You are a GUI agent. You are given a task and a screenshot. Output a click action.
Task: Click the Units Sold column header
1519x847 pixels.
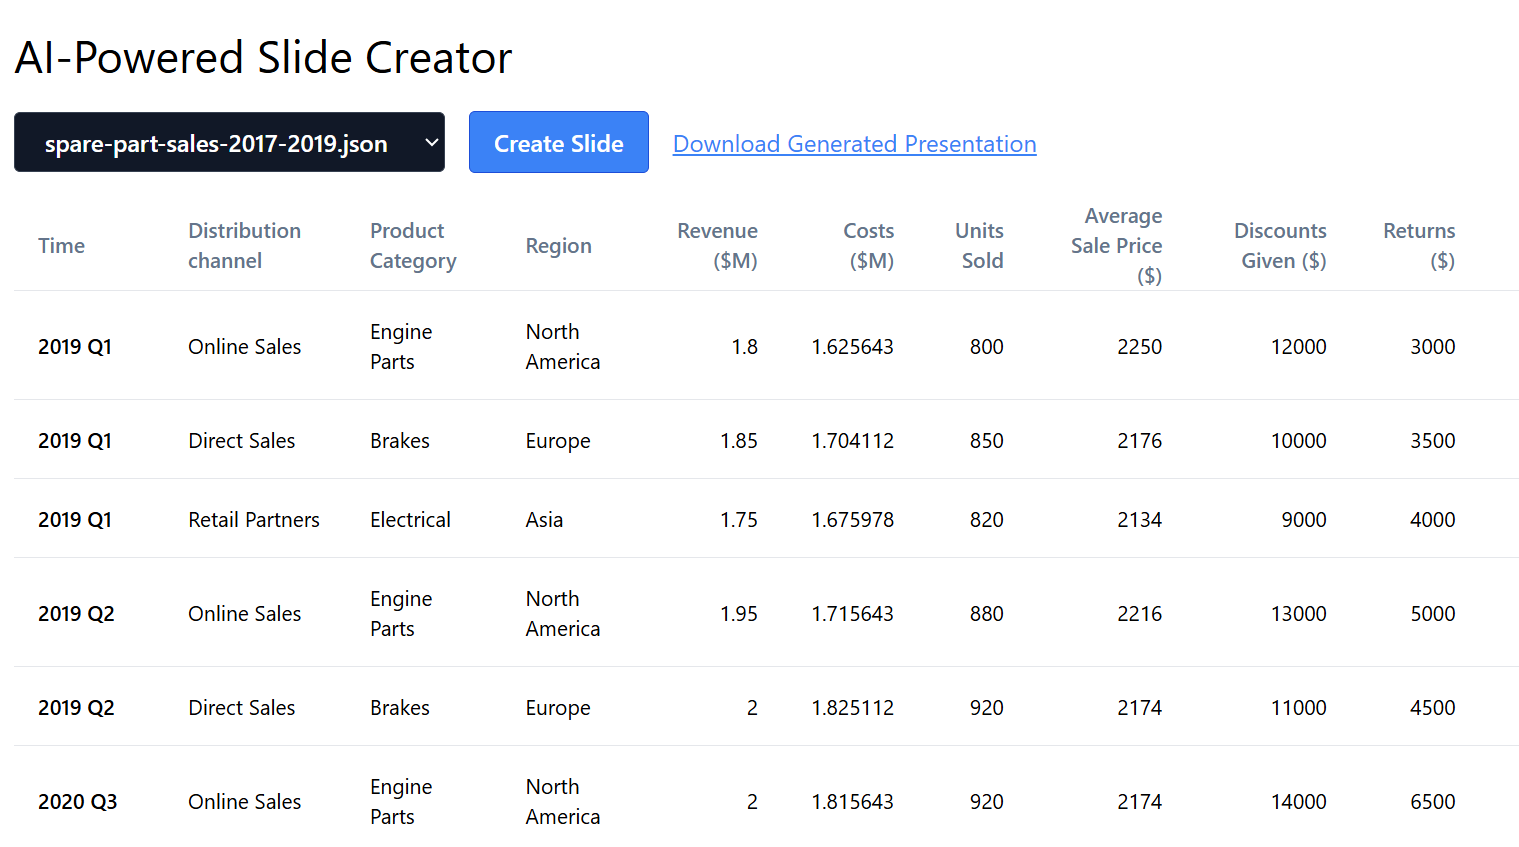click(979, 246)
